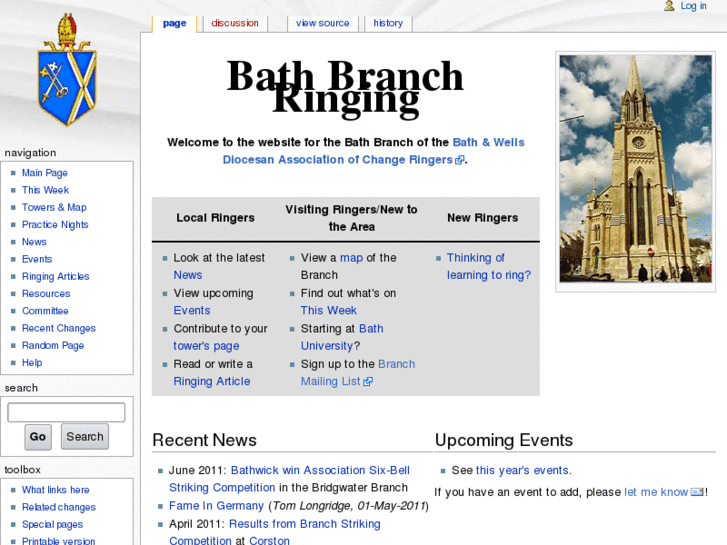Open Events in the navigation sidebar
This screenshot has width=727, height=545.
(x=37, y=259)
